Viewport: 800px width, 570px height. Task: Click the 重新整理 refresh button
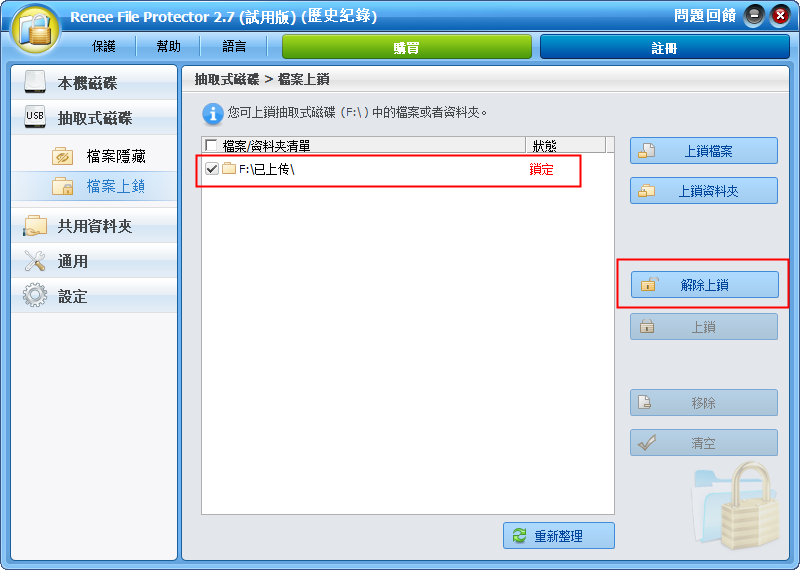click(559, 536)
